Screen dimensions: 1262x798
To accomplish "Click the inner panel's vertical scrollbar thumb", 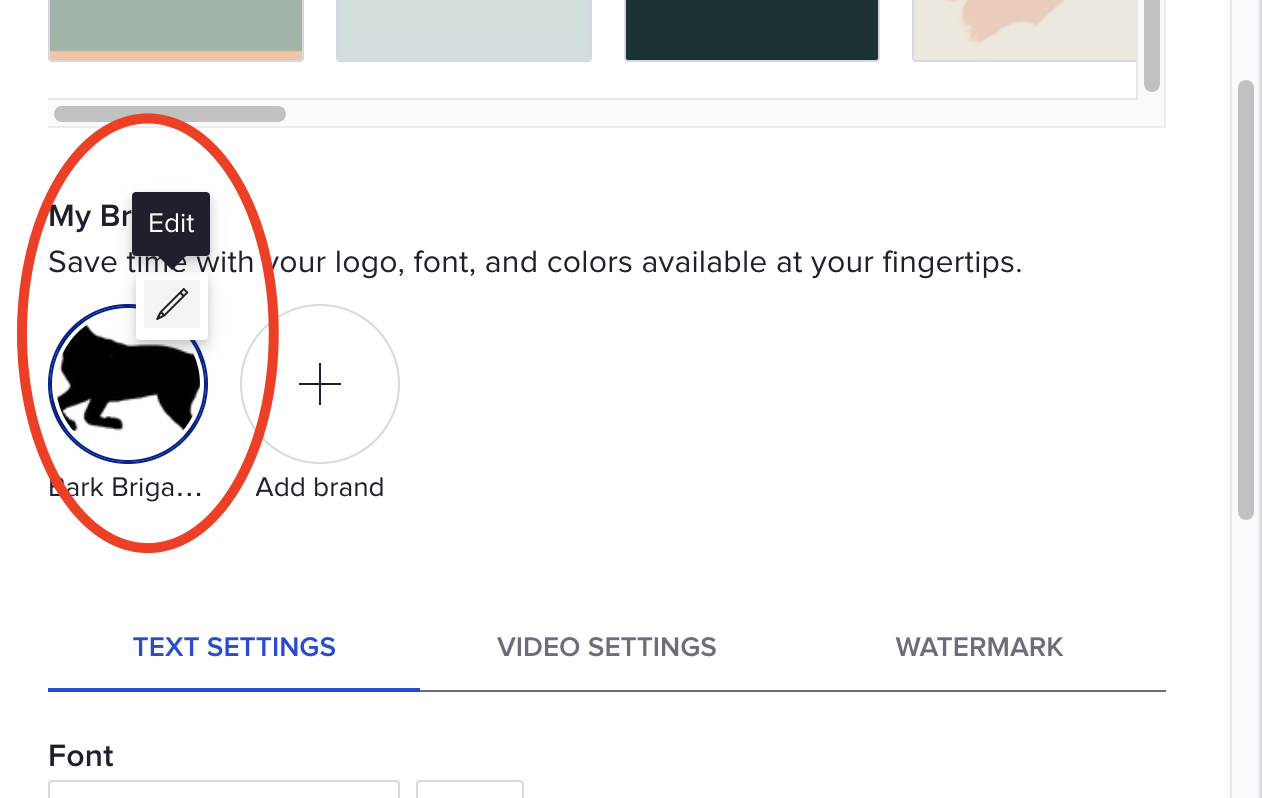I will click(x=1152, y=45).
